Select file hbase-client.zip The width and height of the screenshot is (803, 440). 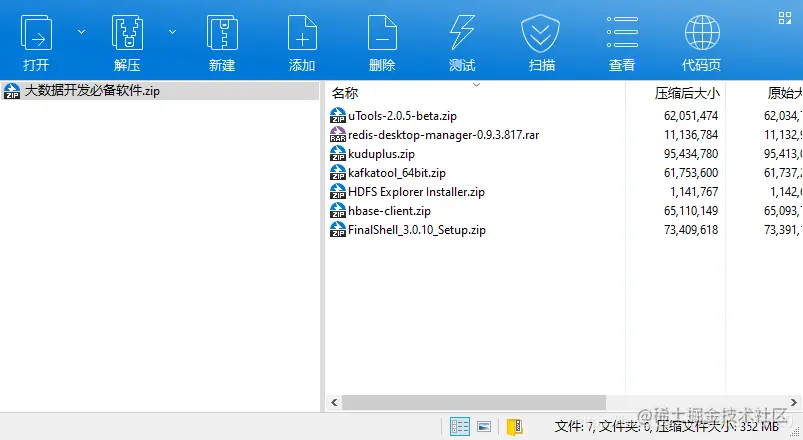(x=389, y=211)
